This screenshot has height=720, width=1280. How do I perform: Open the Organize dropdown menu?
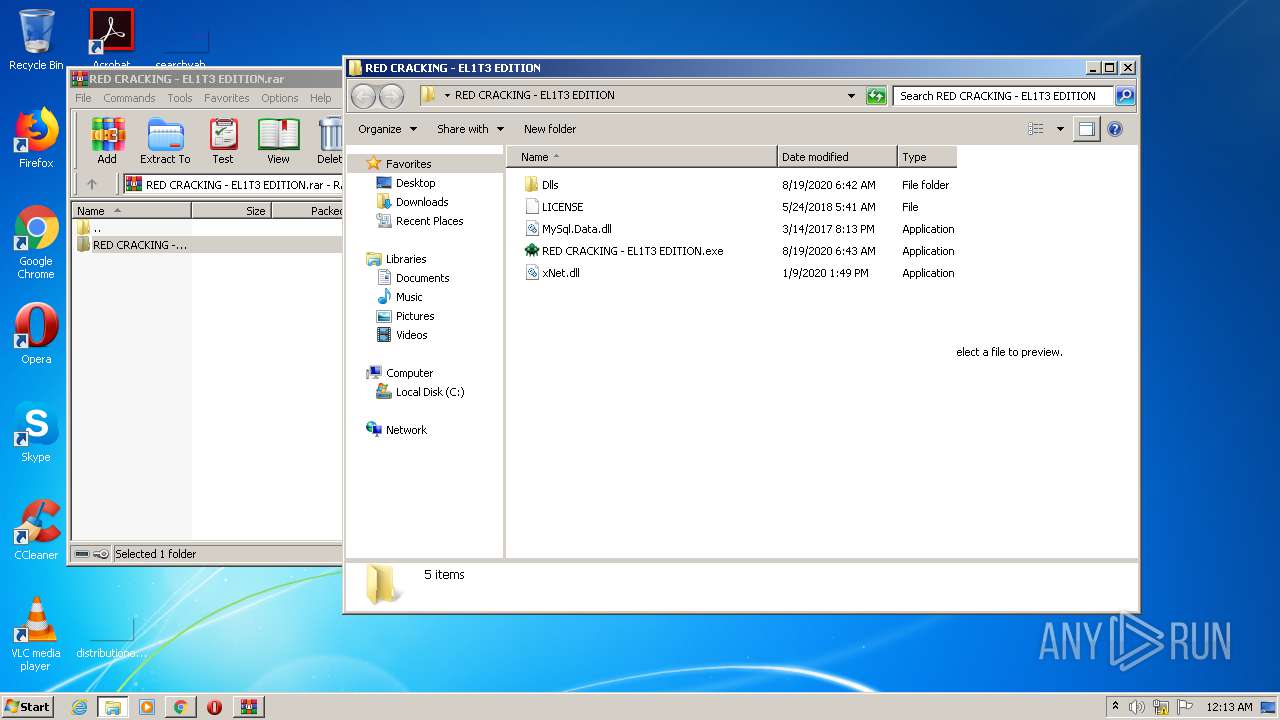[x=387, y=129]
